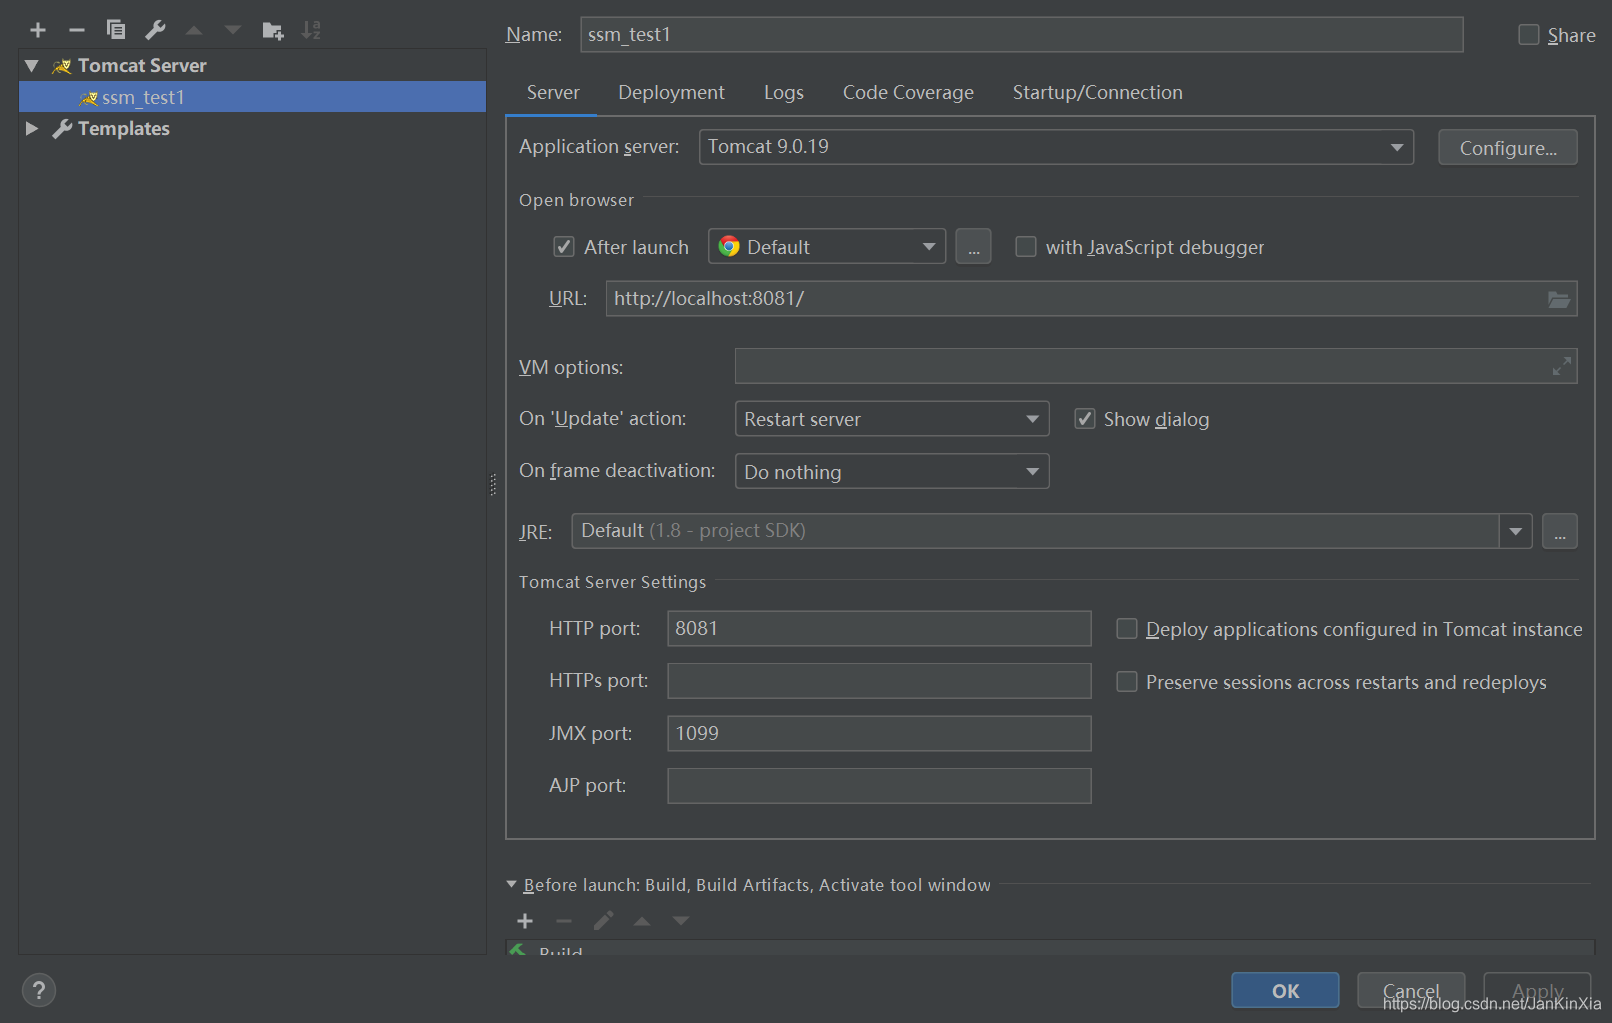Browse URL with folder icon

(1558, 299)
